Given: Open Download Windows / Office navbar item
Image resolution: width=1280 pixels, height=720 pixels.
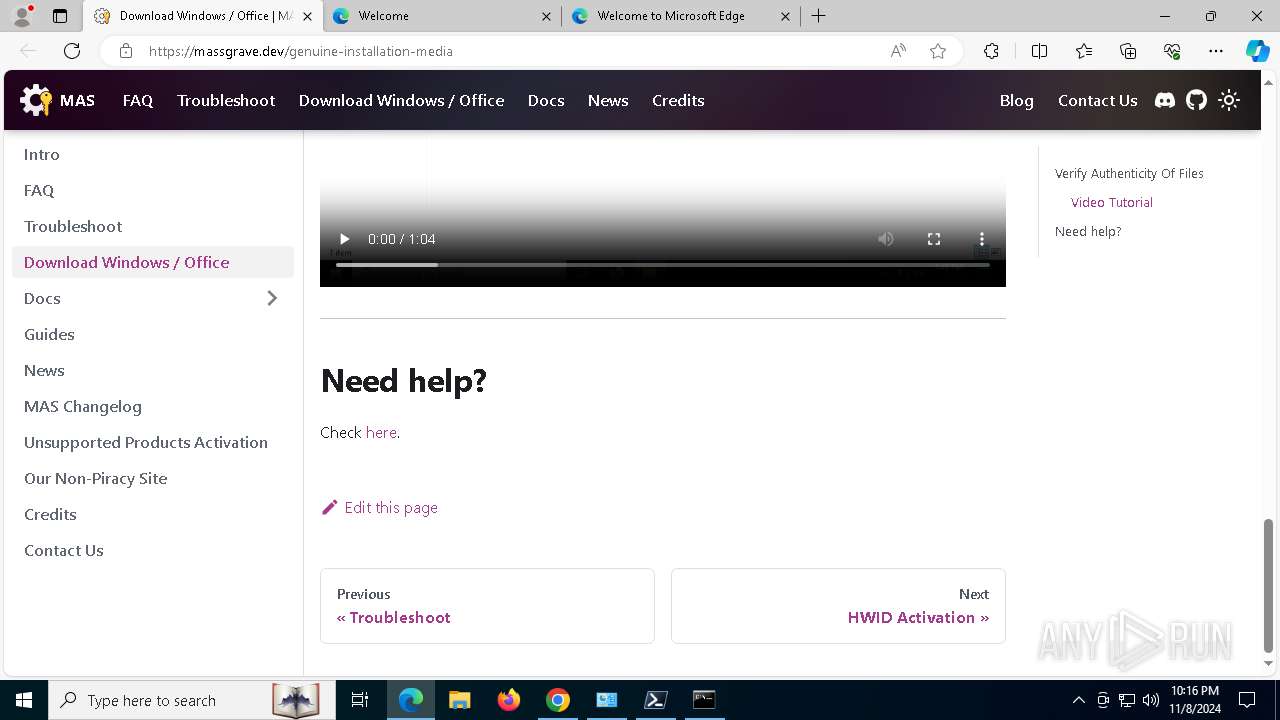Looking at the screenshot, I should [x=401, y=100].
